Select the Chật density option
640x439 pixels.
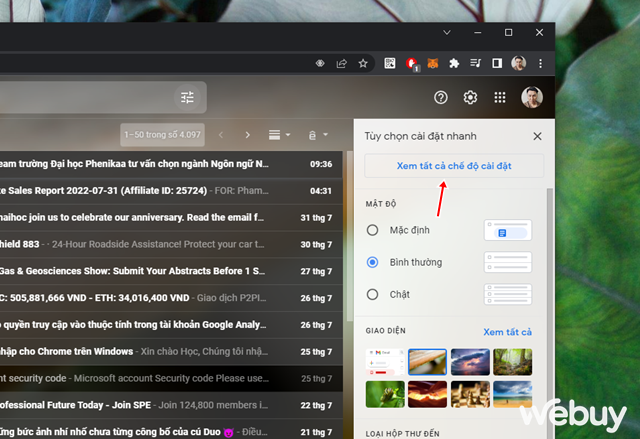coord(372,295)
